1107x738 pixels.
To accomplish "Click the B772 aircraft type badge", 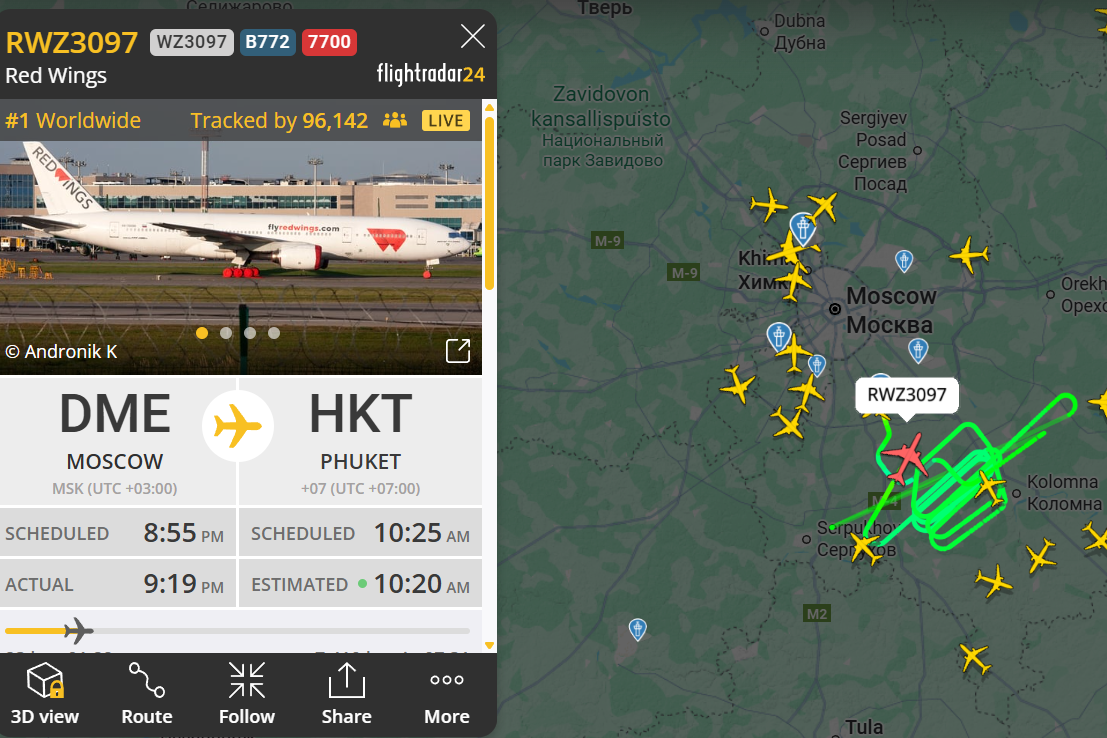I will (268, 42).
